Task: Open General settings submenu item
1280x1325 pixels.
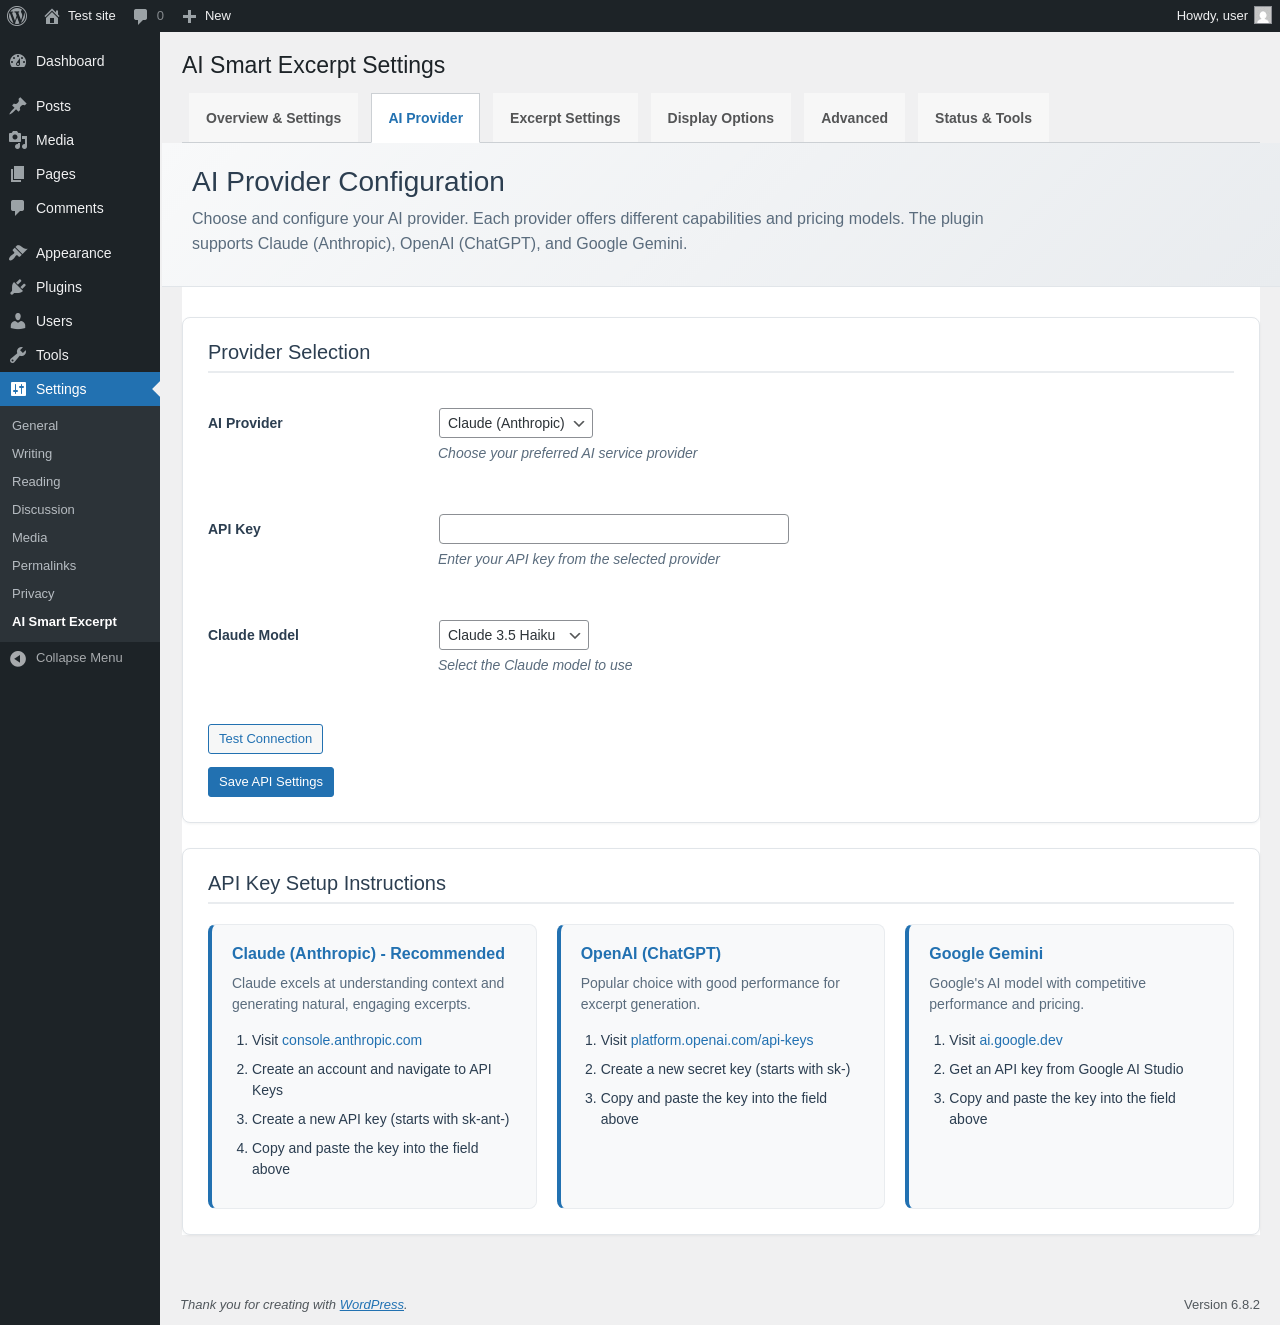Action: [80, 426]
